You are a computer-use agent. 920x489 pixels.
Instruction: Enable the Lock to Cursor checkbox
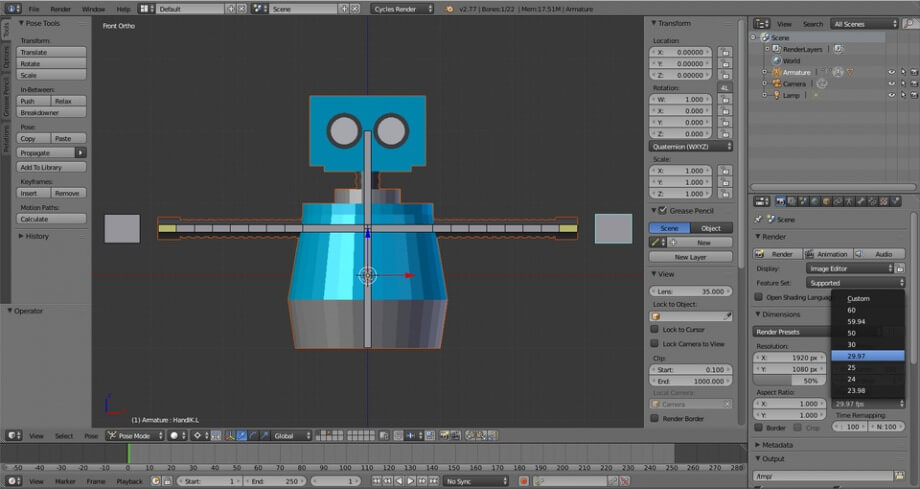(x=655, y=329)
